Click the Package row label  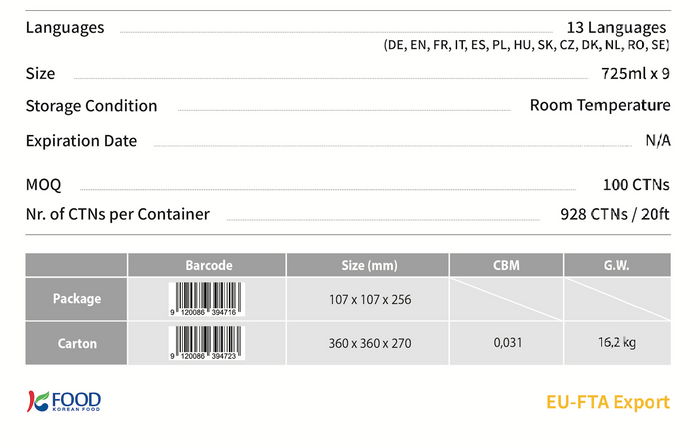pos(76,299)
